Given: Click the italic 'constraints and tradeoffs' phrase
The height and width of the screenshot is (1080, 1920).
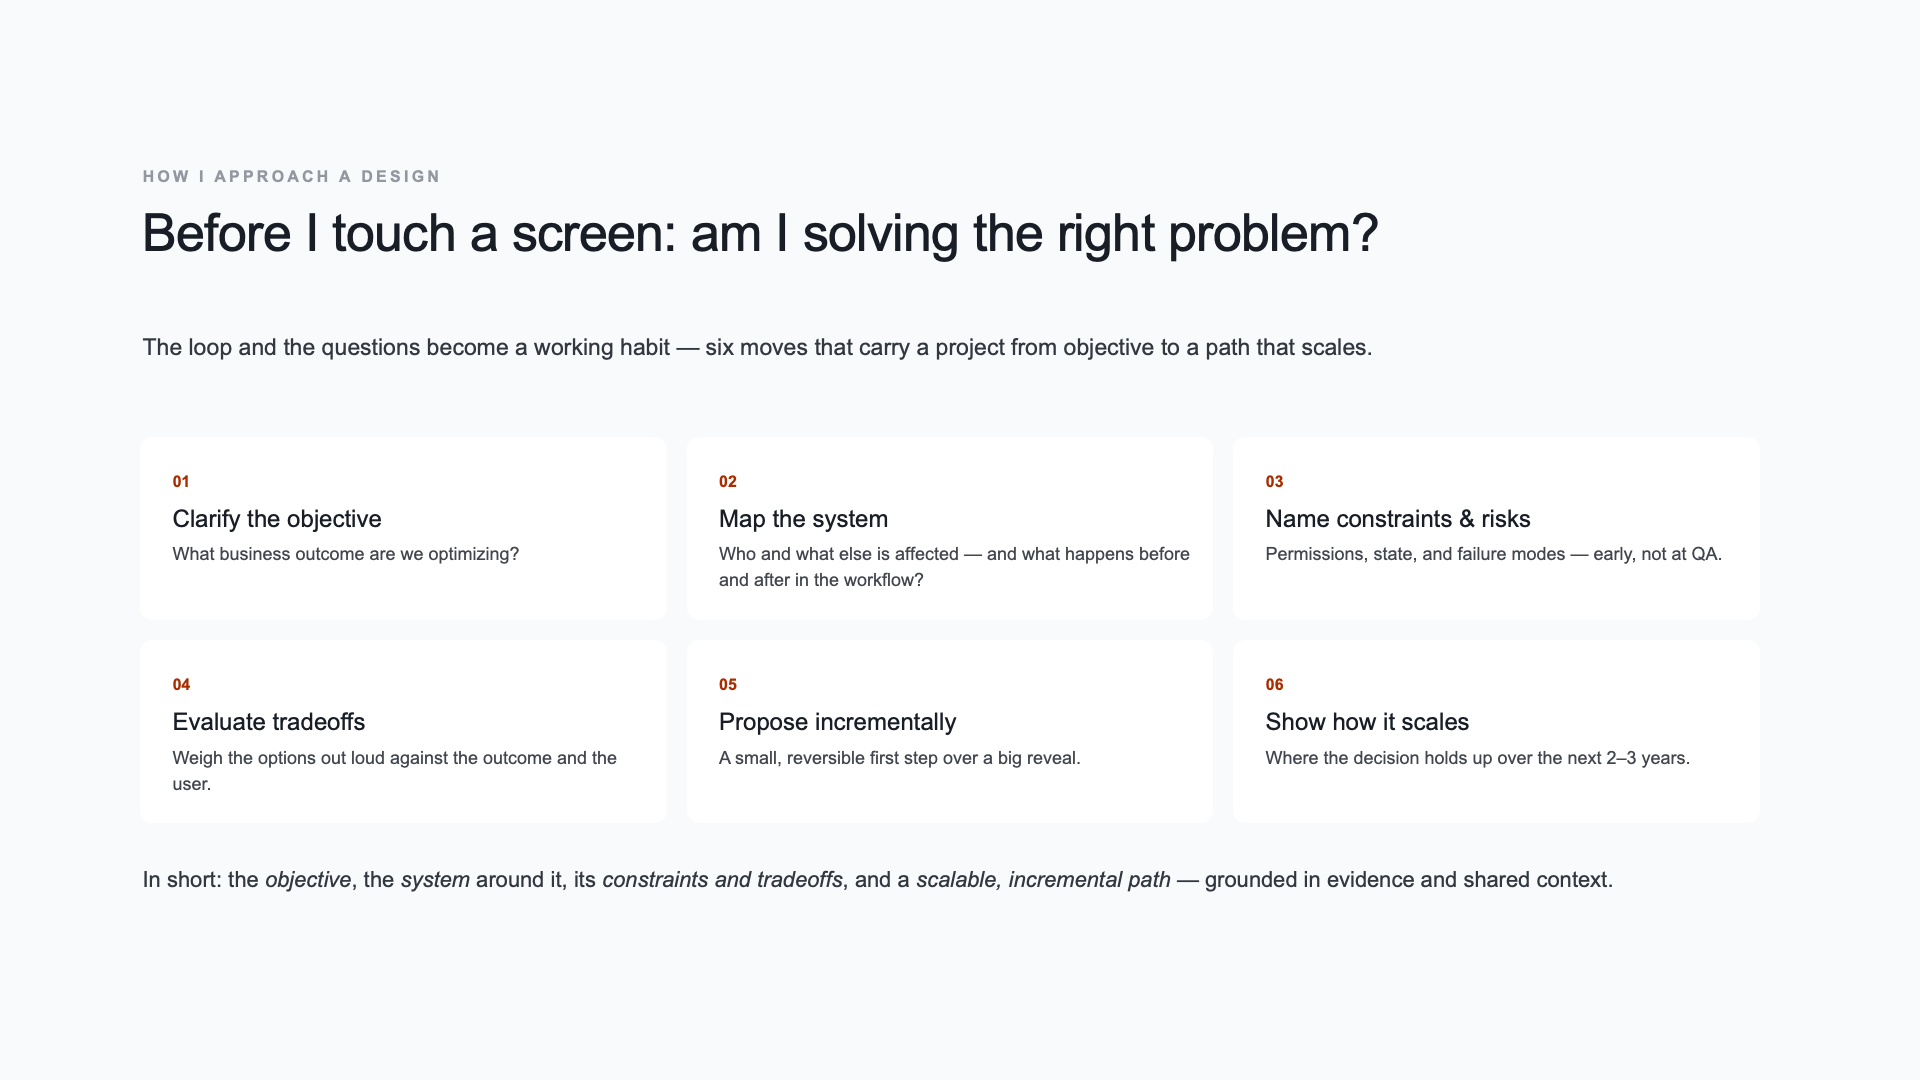Looking at the screenshot, I should click(722, 880).
